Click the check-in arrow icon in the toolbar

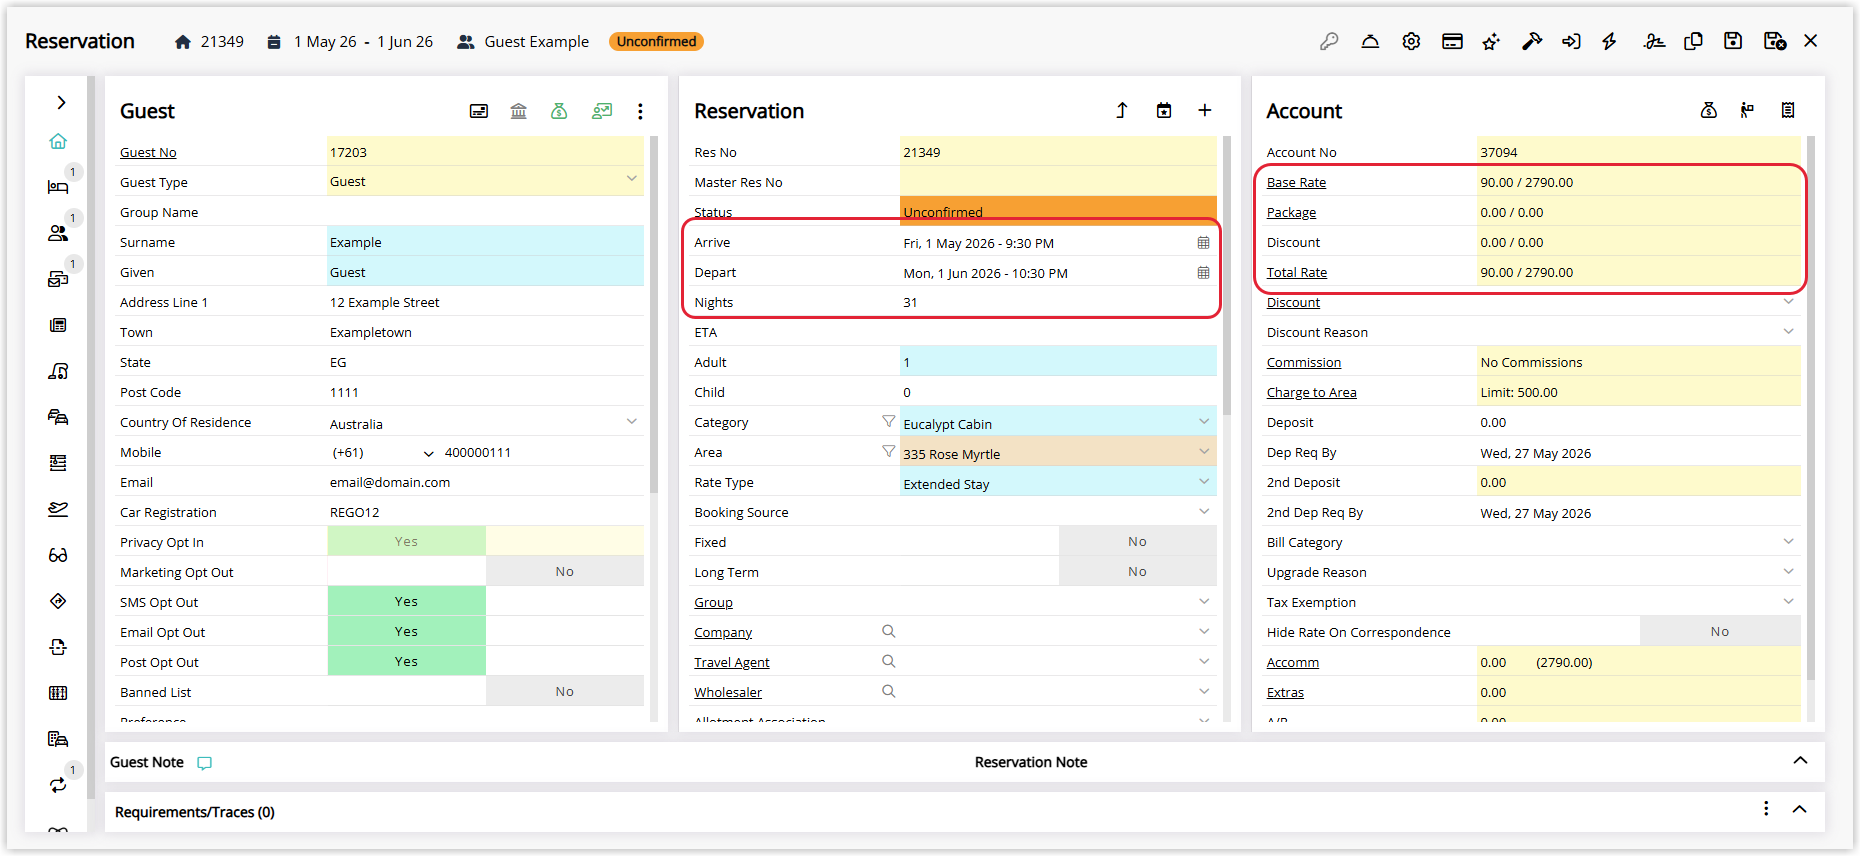tap(1572, 41)
